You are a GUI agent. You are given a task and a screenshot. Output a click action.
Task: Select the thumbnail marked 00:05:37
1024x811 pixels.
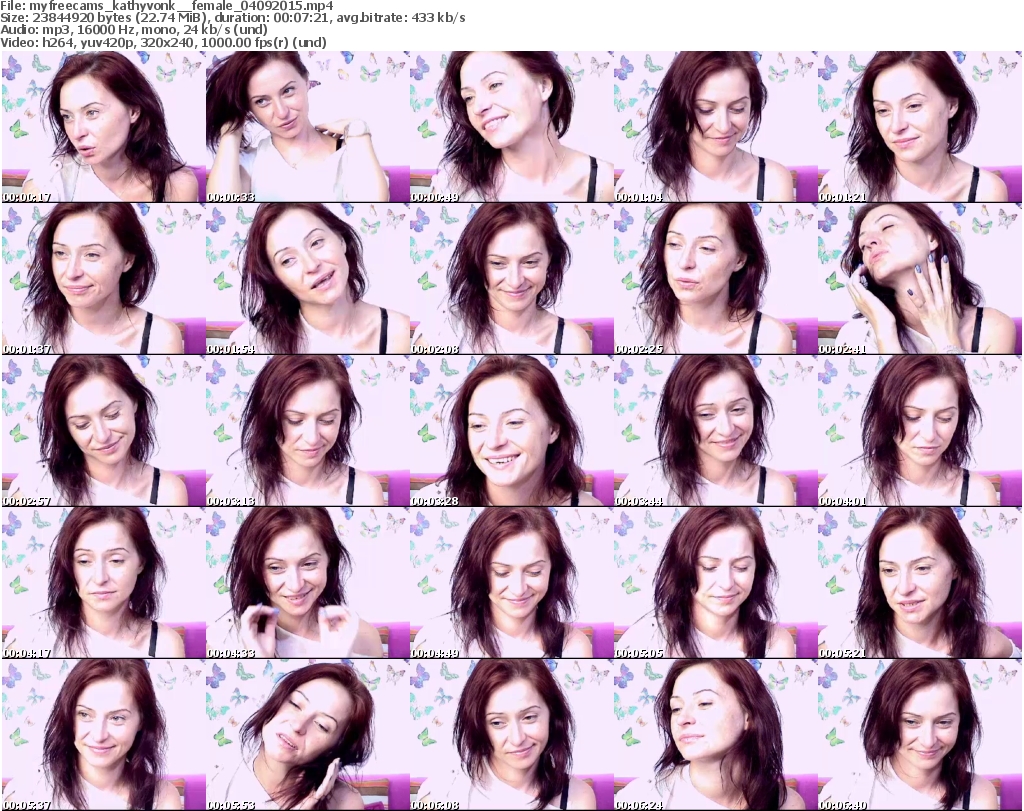click(x=104, y=735)
